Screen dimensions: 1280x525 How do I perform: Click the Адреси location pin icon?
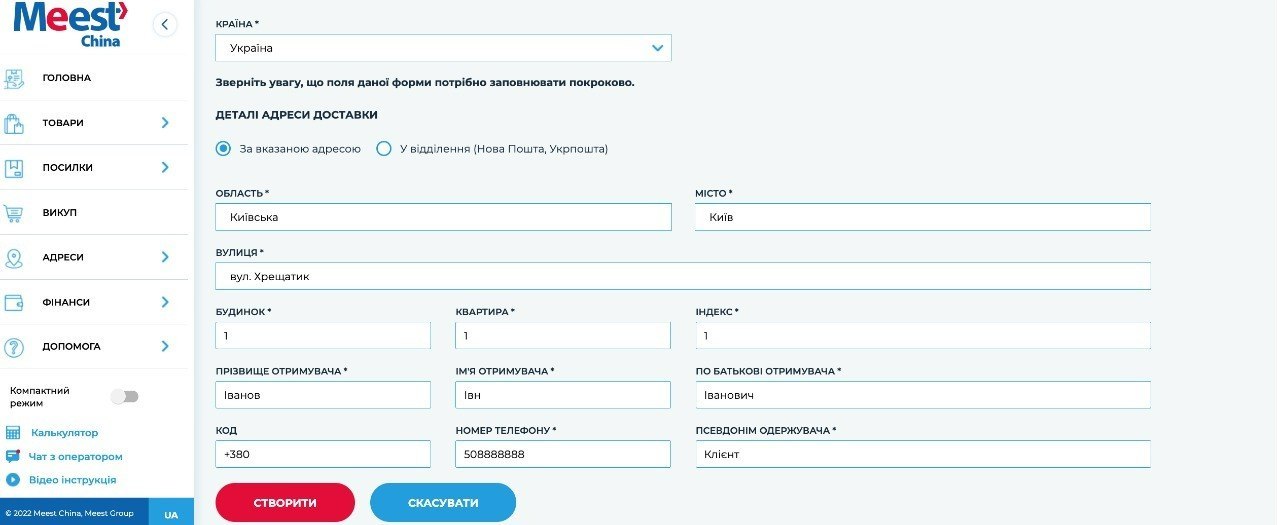pyautogui.click(x=14, y=258)
